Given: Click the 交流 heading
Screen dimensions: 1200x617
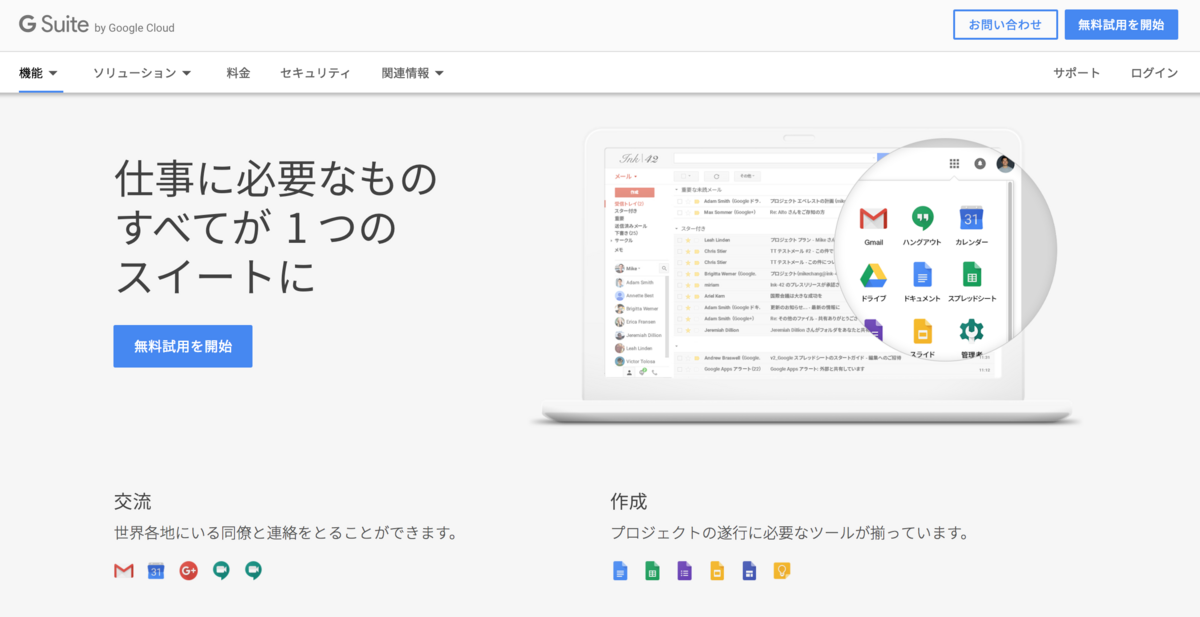Looking at the screenshot, I should click(x=133, y=501).
